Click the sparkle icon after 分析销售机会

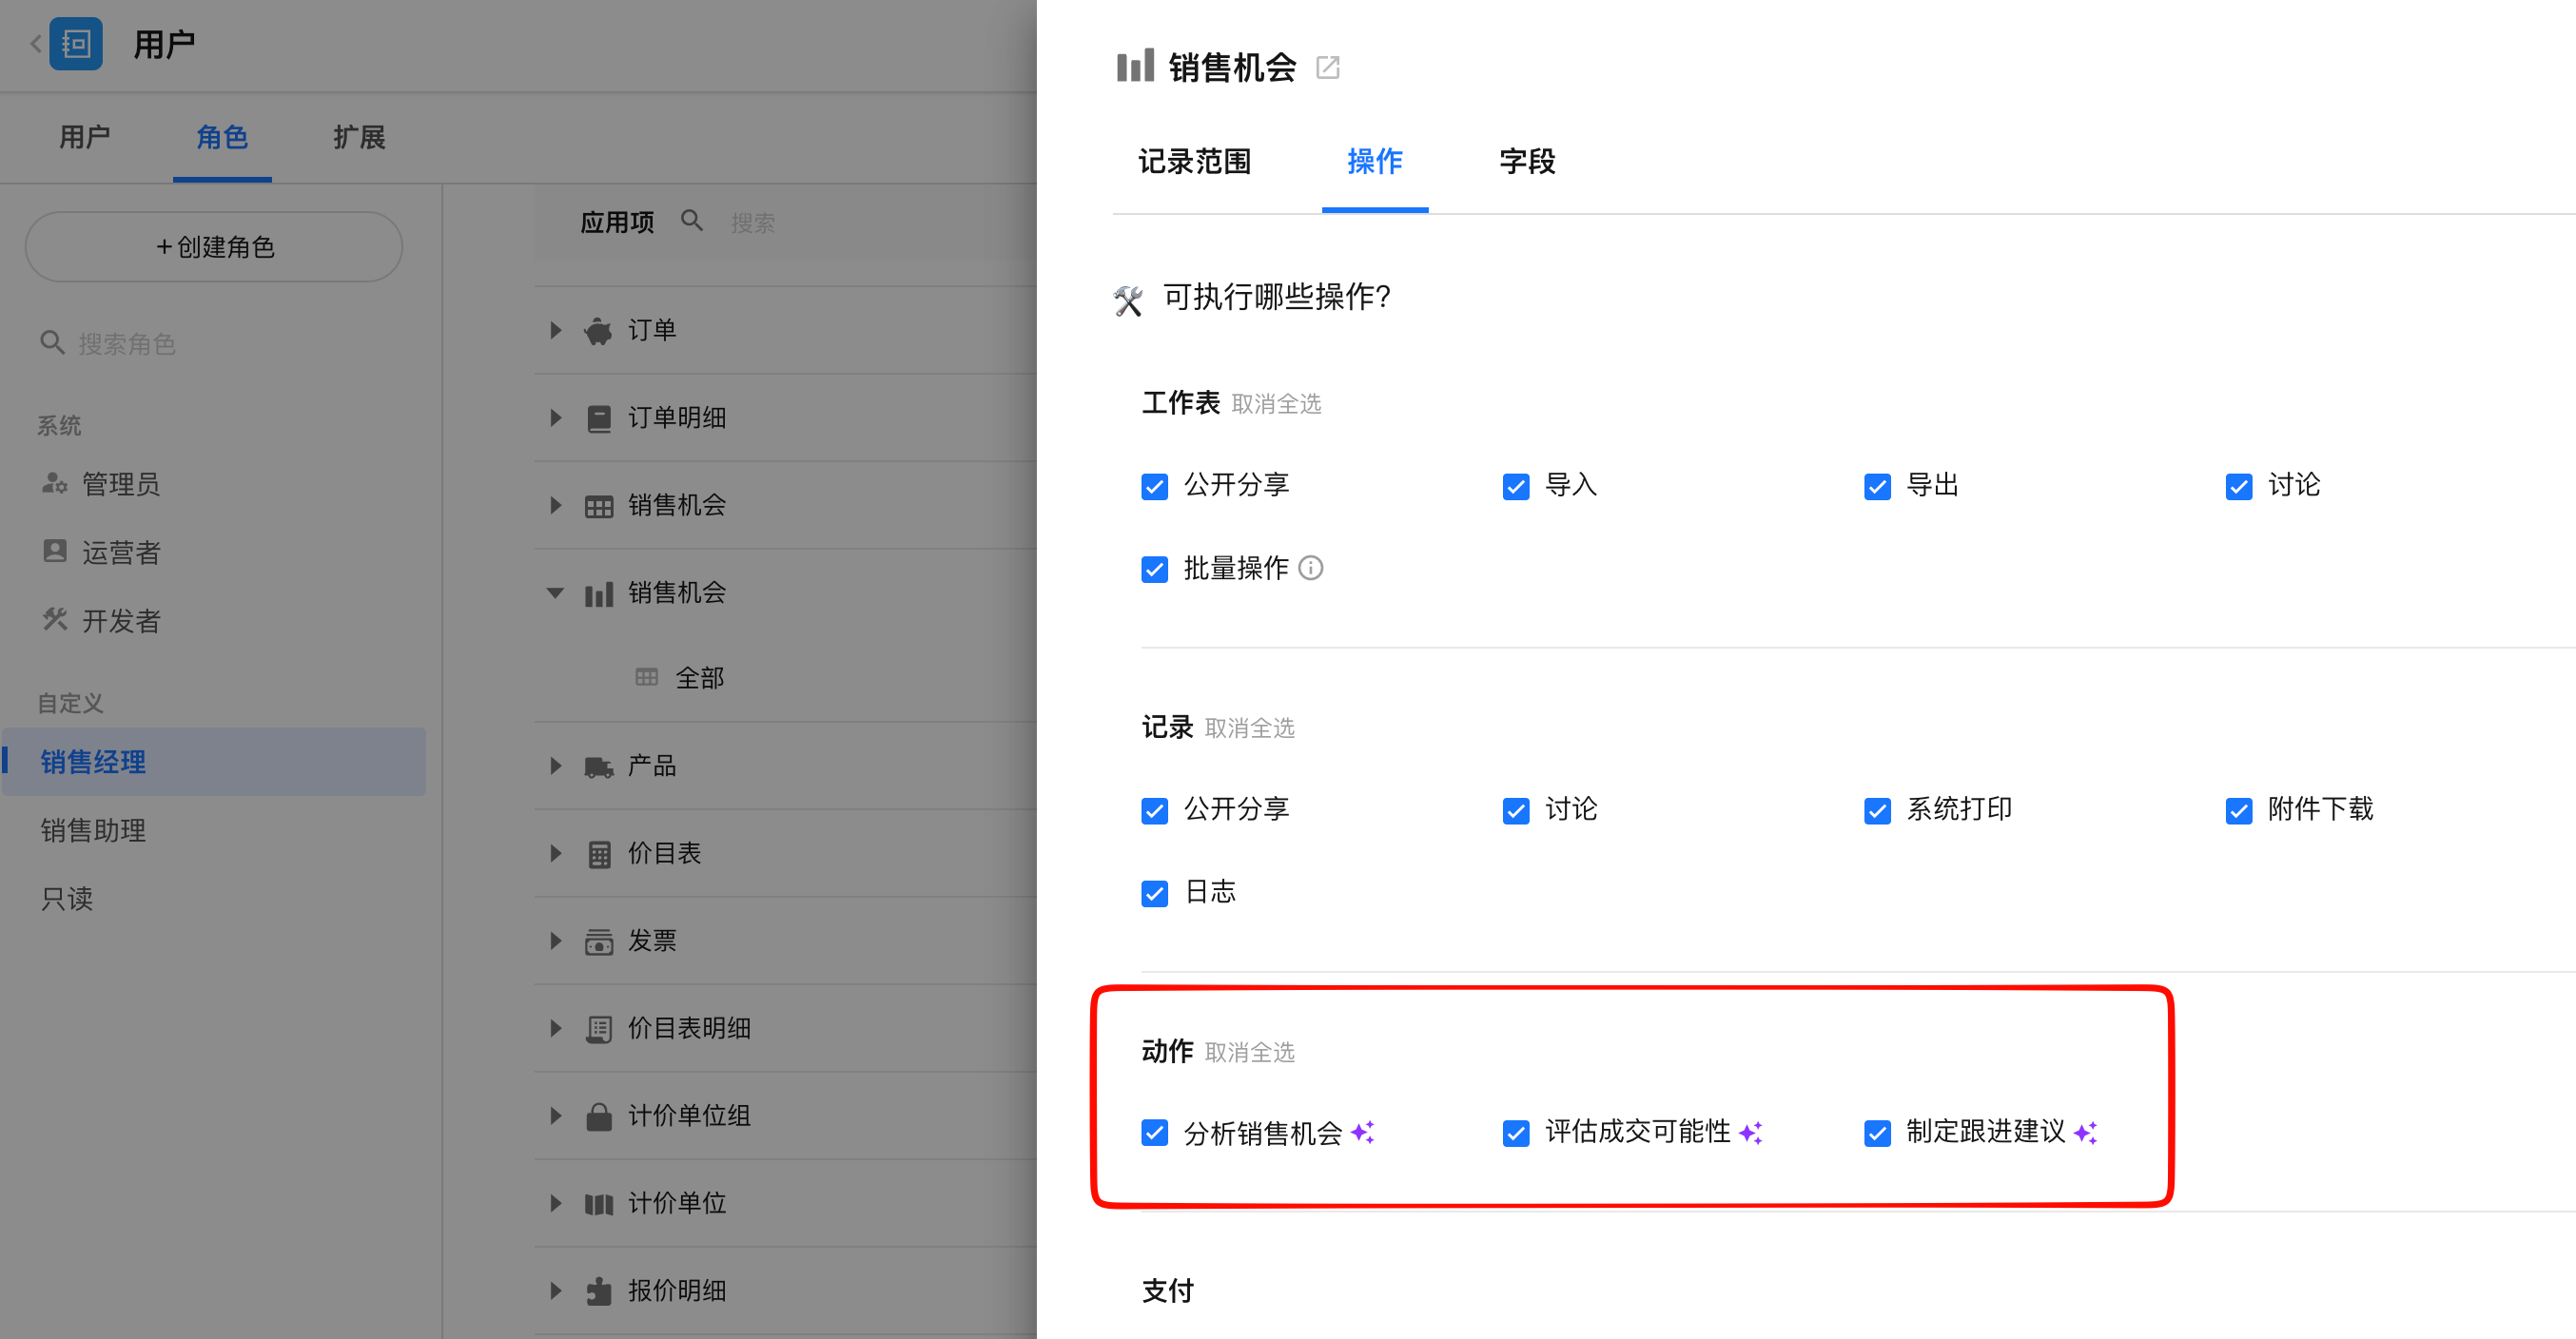click(1363, 1132)
